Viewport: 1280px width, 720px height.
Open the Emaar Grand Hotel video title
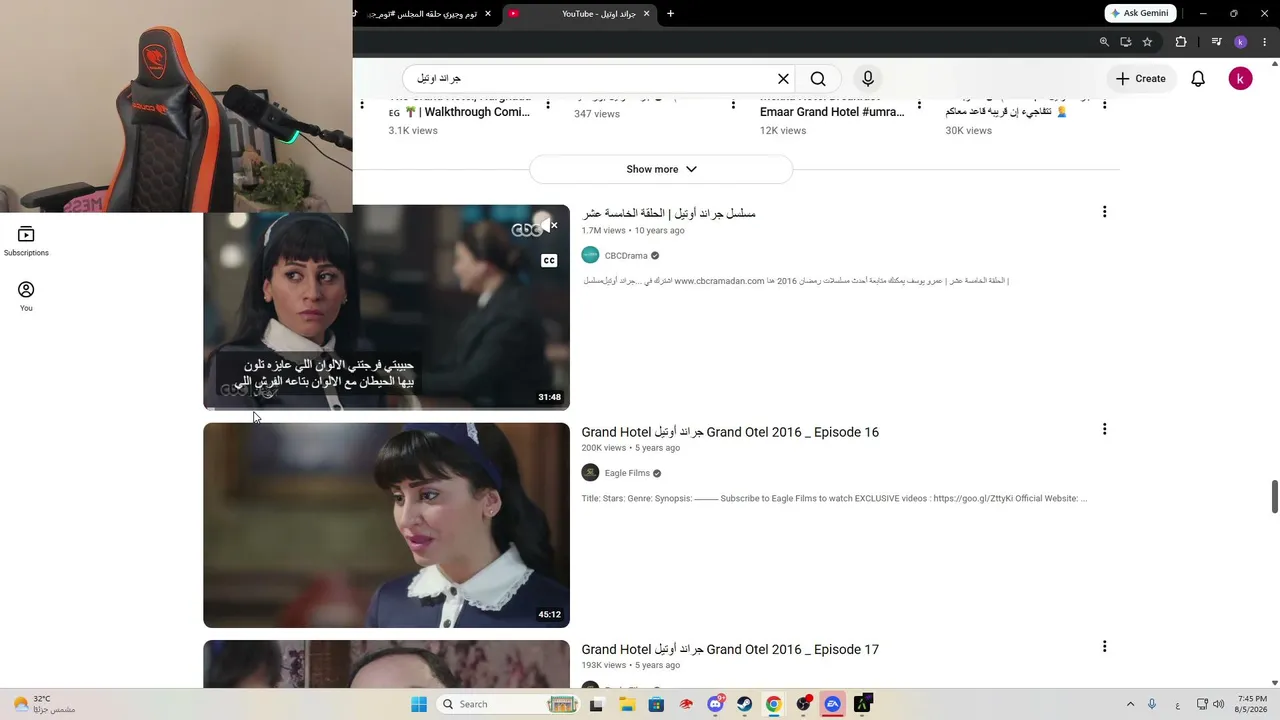coord(832,112)
